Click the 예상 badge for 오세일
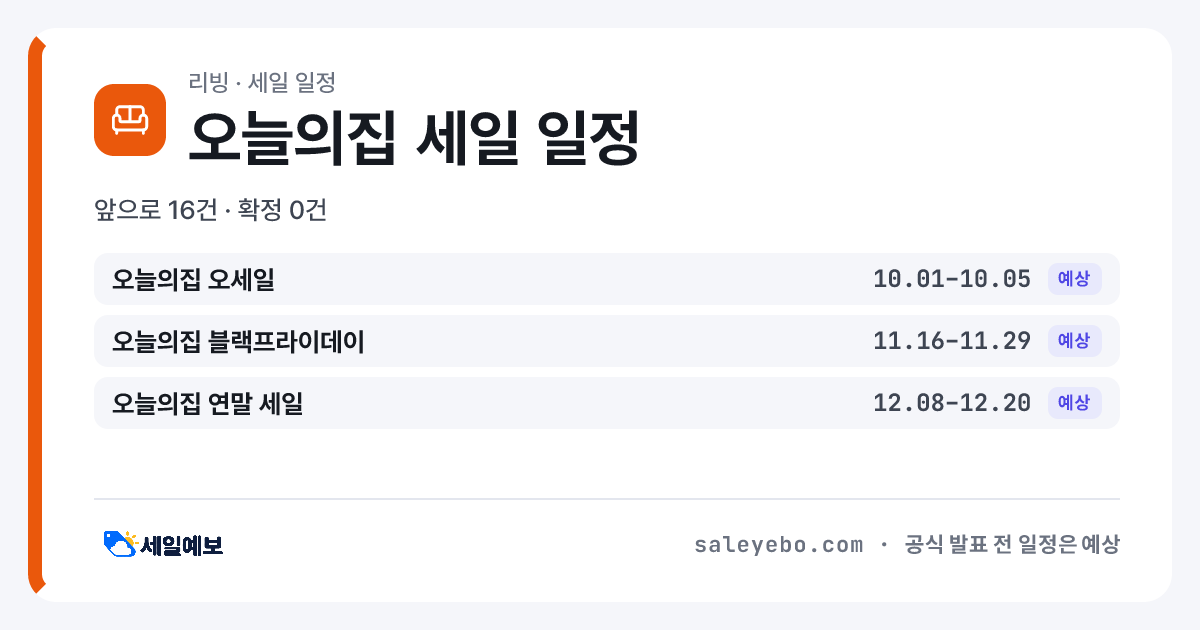 (x=1074, y=279)
